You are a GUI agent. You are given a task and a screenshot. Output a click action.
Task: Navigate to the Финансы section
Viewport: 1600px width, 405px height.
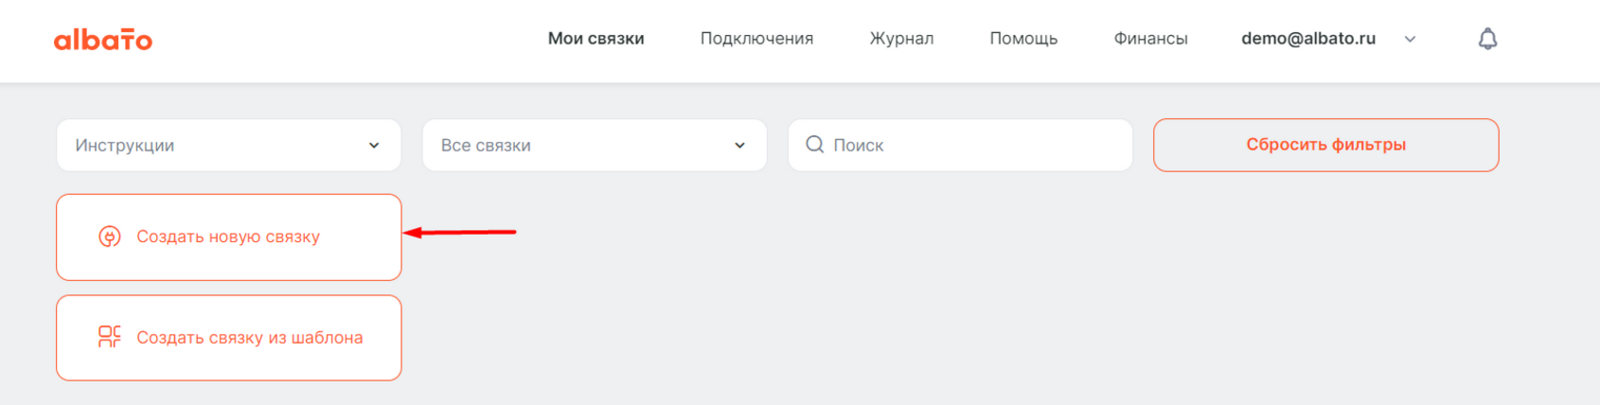[1150, 39]
